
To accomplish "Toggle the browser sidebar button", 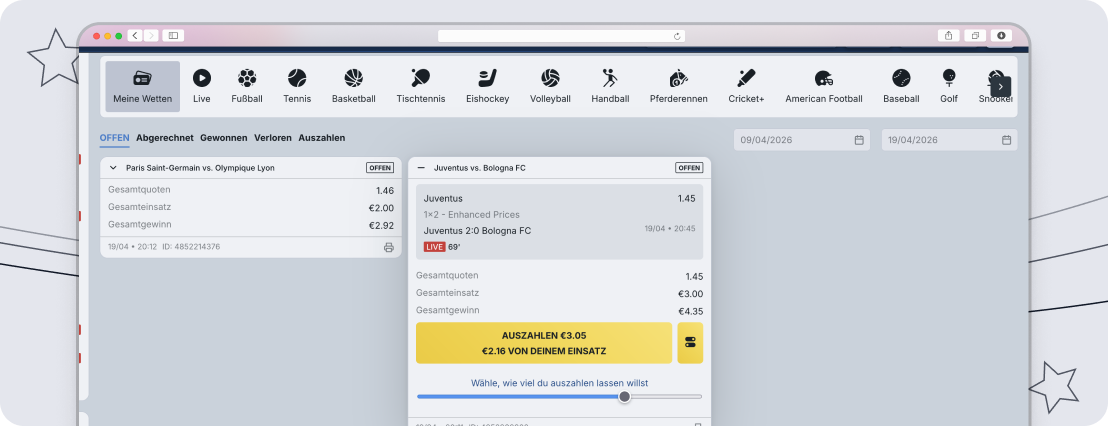I will click(x=173, y=35).
